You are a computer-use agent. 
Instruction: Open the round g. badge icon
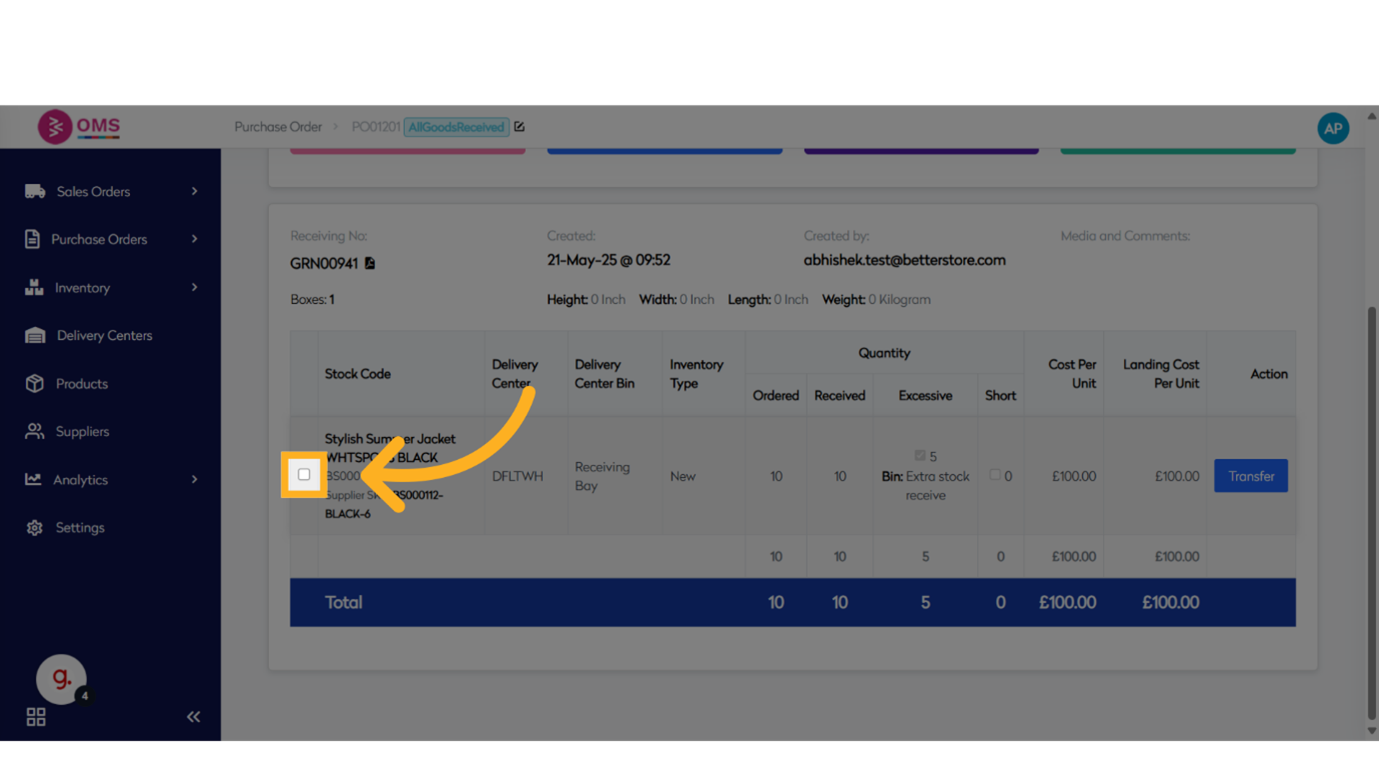pyautogui.click(x=61, y=679)
